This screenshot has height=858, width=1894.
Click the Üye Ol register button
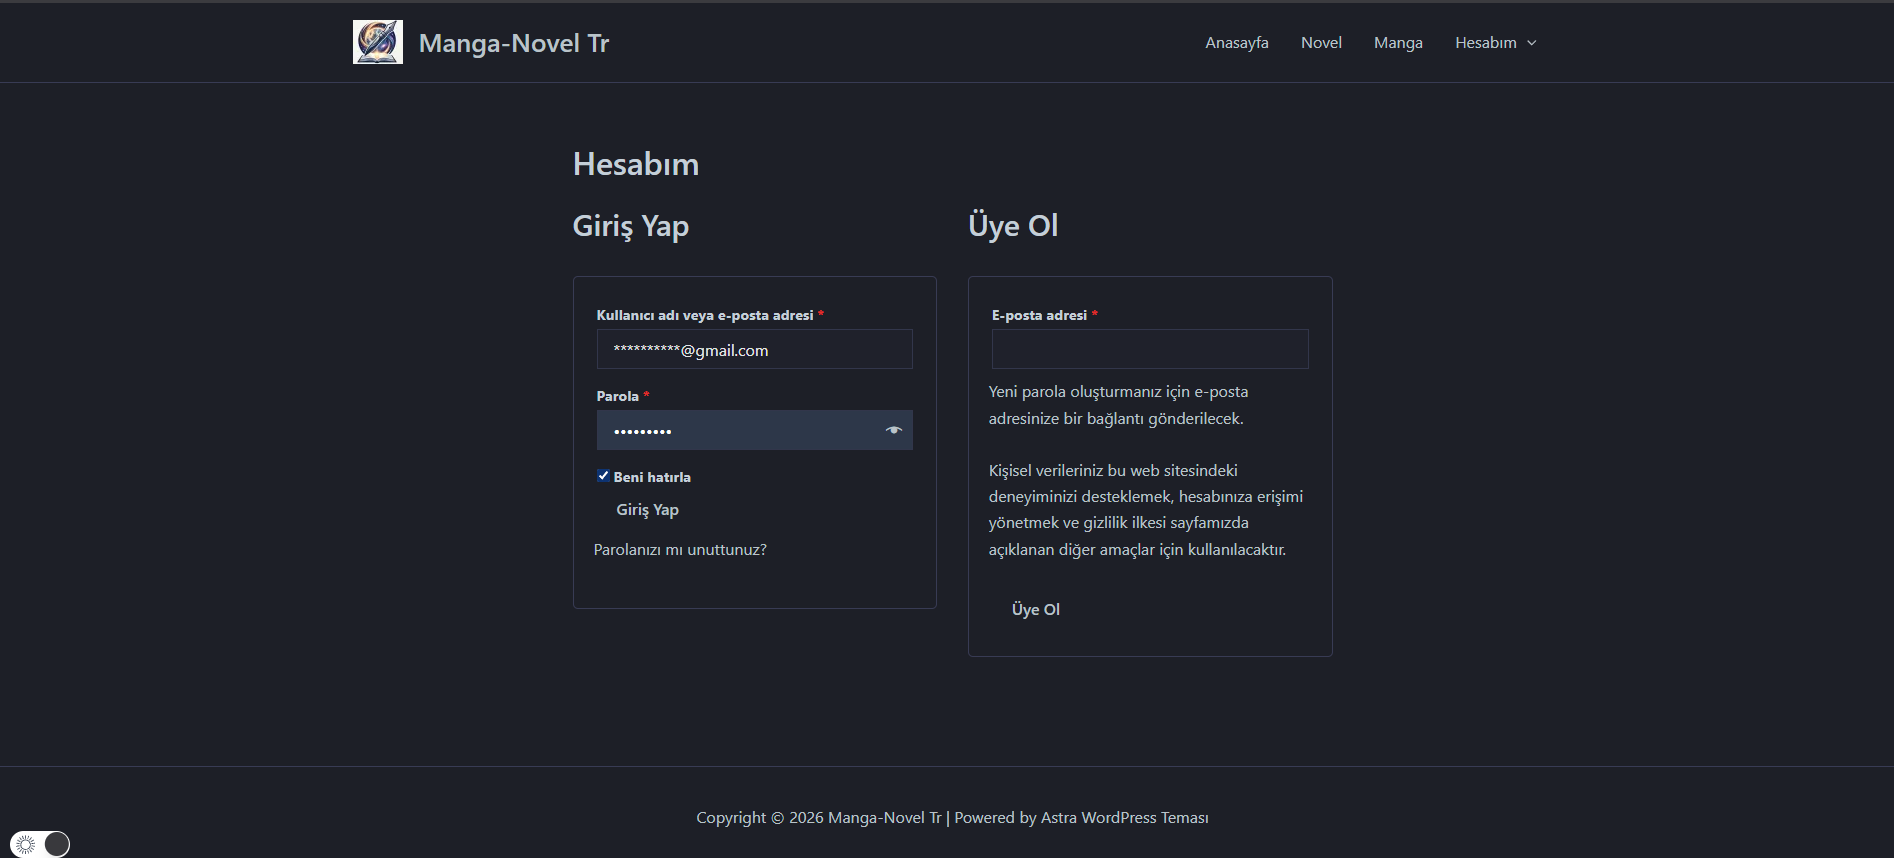coord(1035,609)
